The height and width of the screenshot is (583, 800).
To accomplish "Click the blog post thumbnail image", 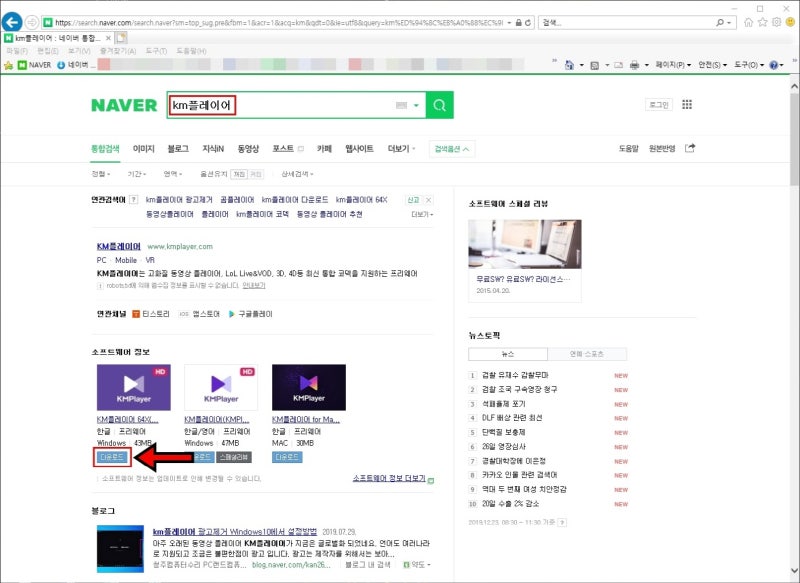I will 120,549.
